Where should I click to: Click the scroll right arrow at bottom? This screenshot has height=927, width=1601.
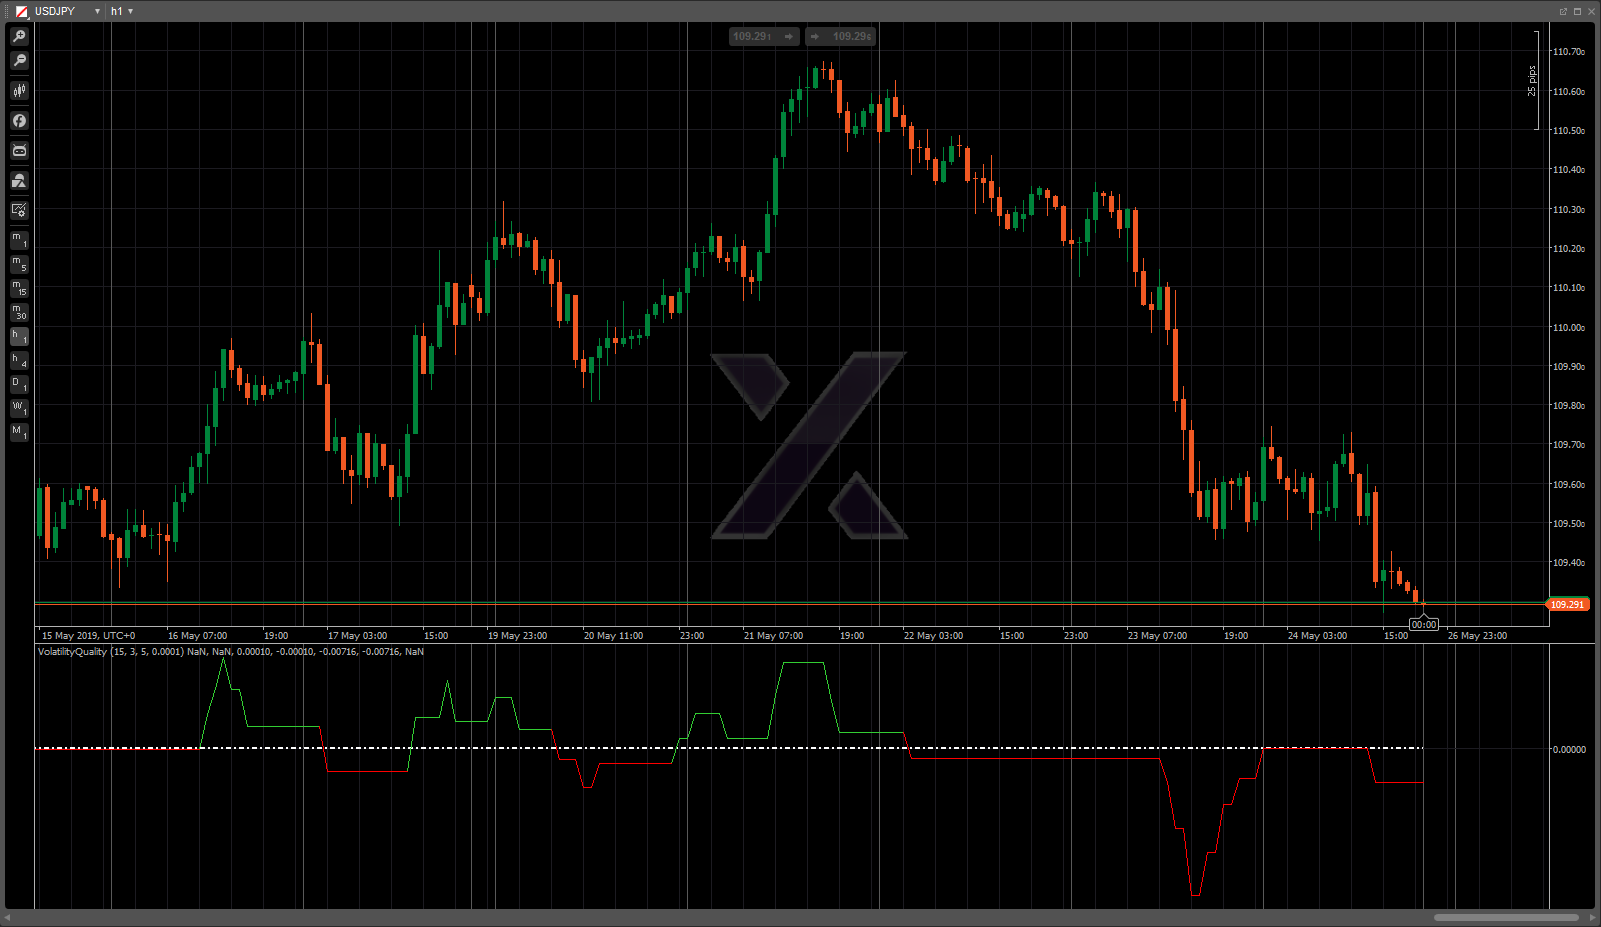(1592, 917)
